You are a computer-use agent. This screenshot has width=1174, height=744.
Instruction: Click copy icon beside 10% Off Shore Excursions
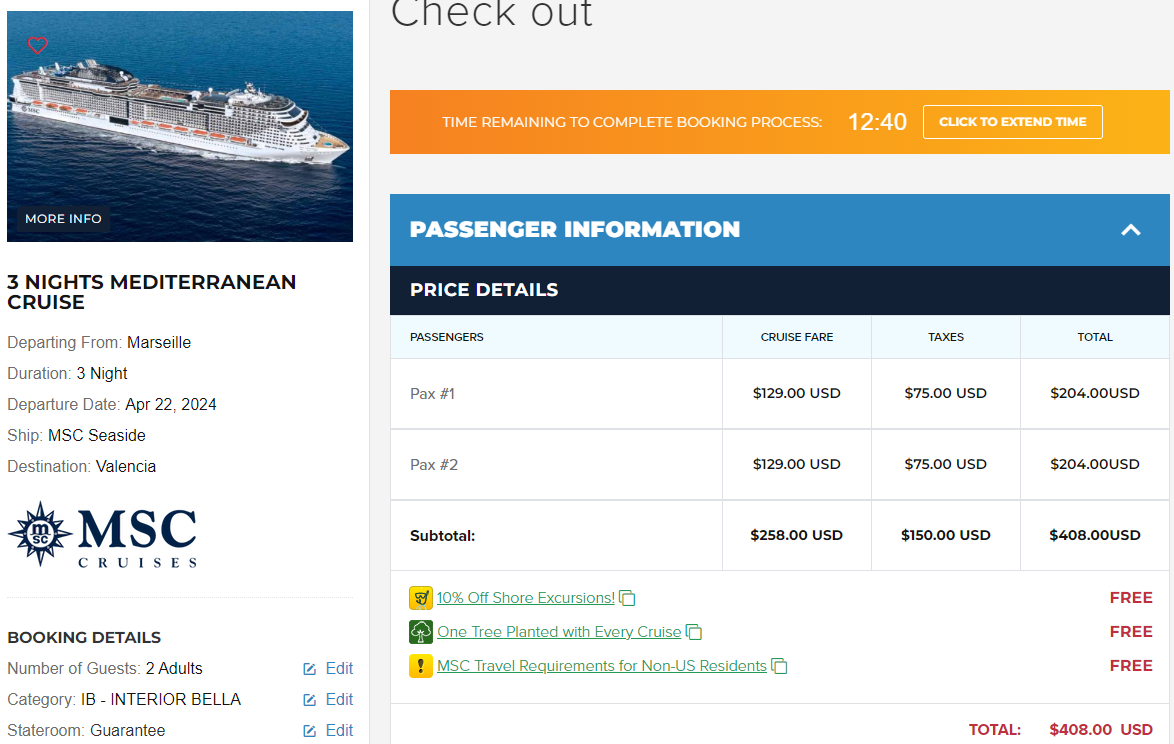627,598
